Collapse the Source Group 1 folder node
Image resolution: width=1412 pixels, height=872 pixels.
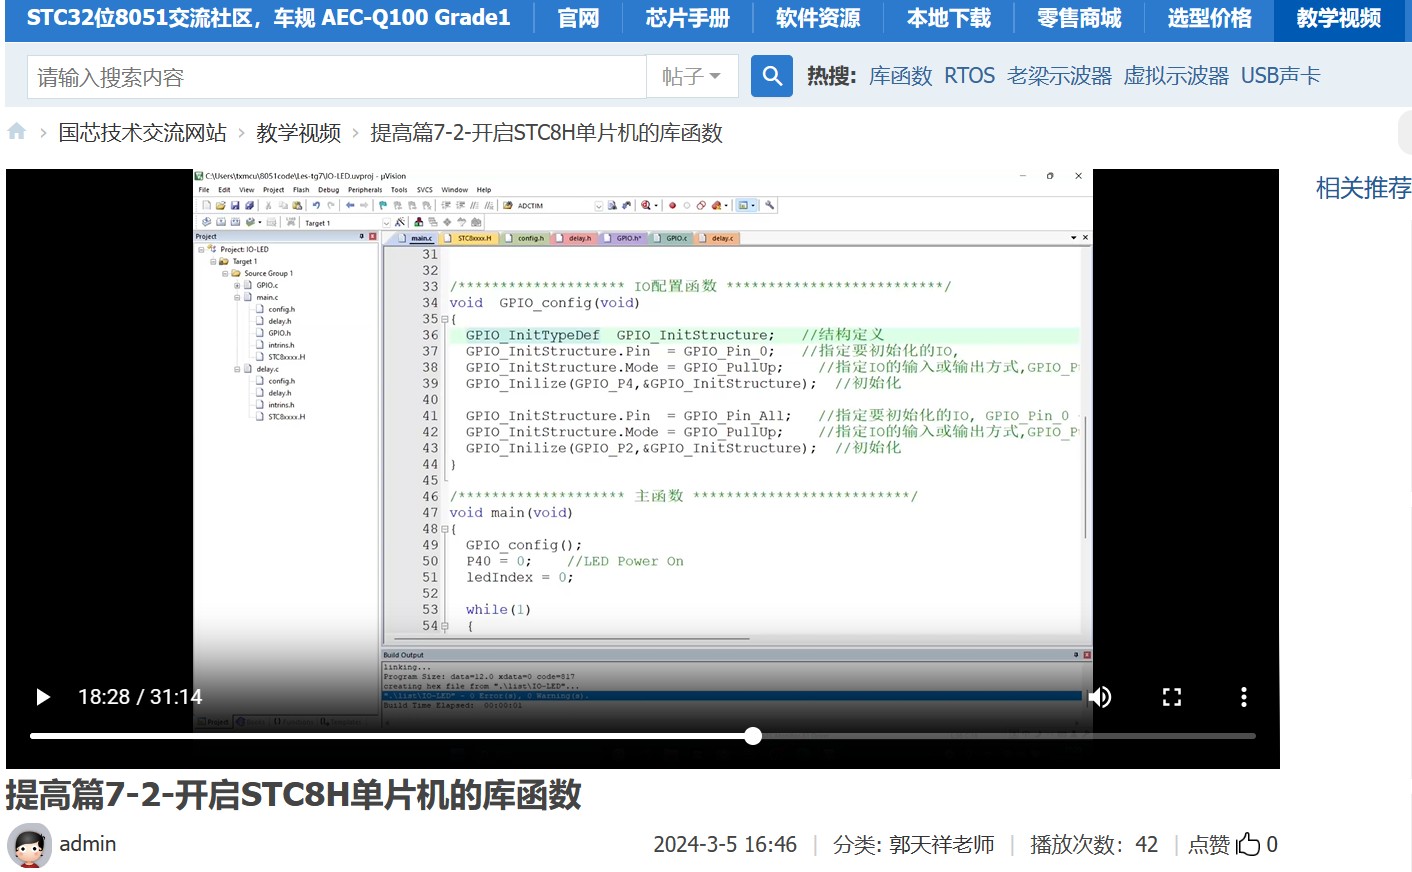[225, 273]
